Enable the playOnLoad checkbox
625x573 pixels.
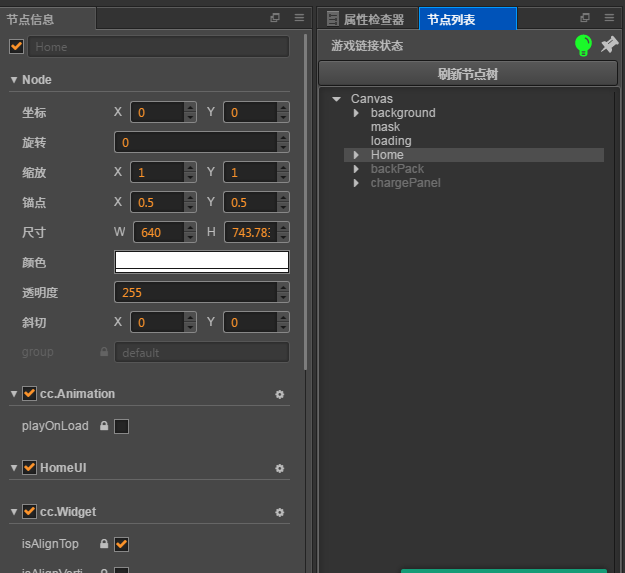pos(122,426)
